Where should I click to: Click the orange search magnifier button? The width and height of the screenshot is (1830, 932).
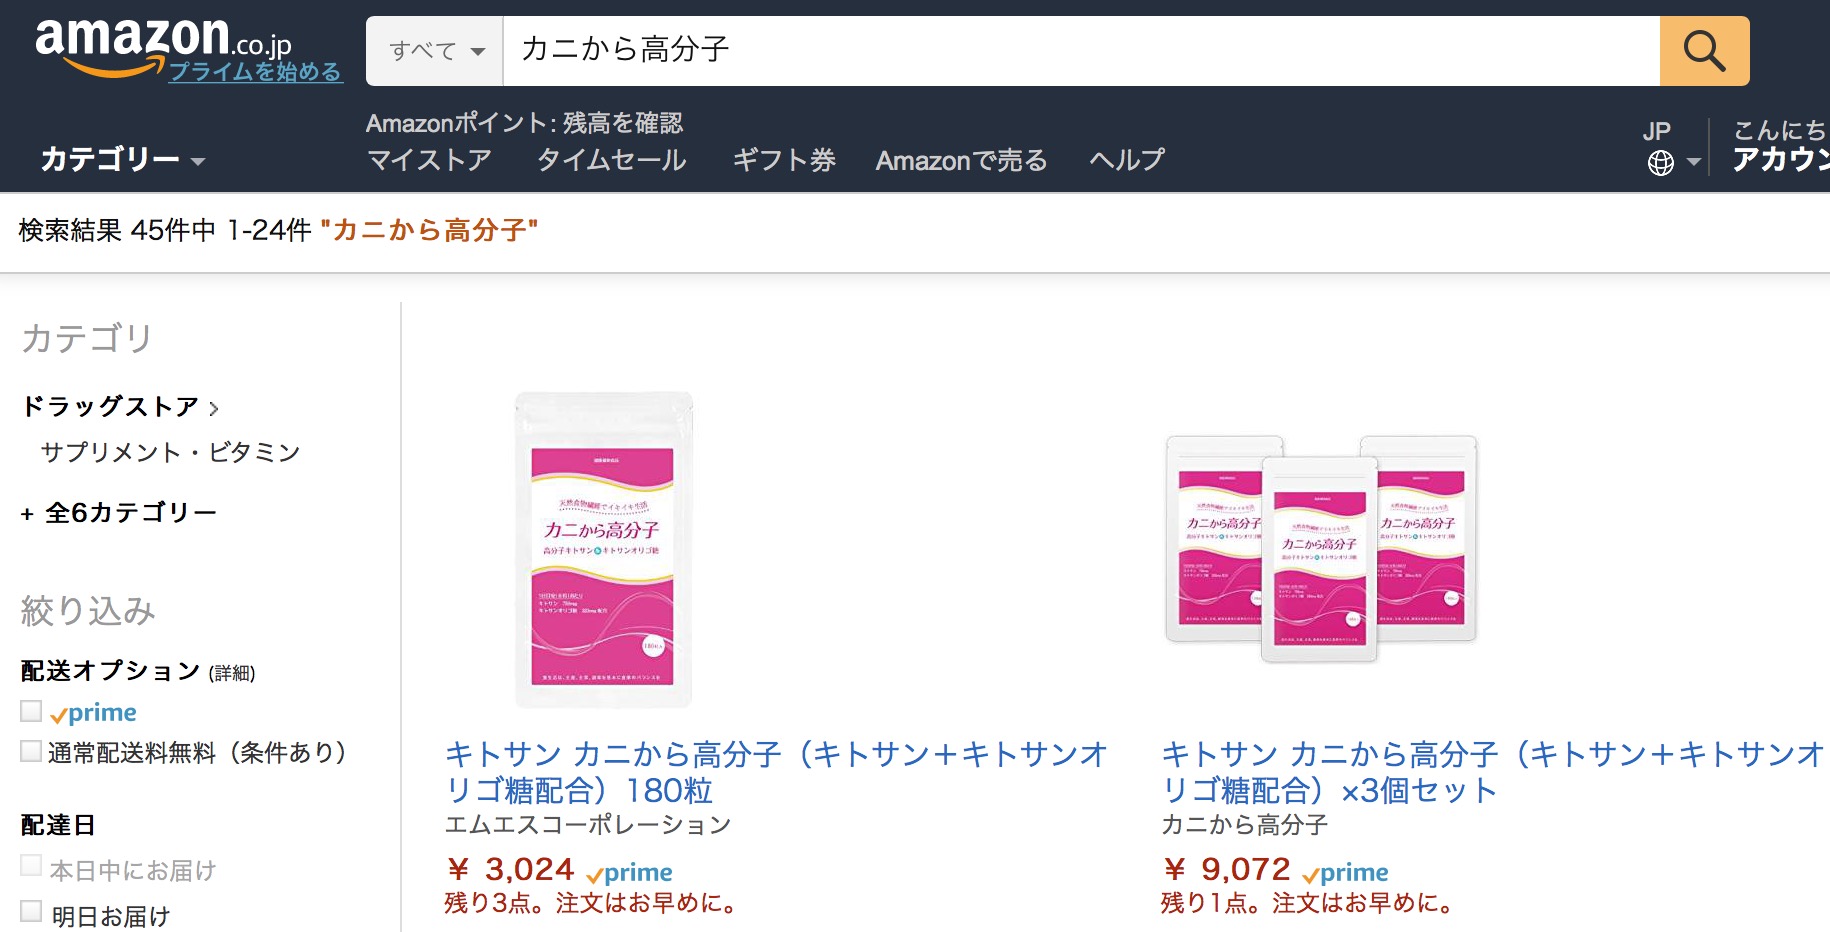pyautogui.click(x=1704, y=51)
